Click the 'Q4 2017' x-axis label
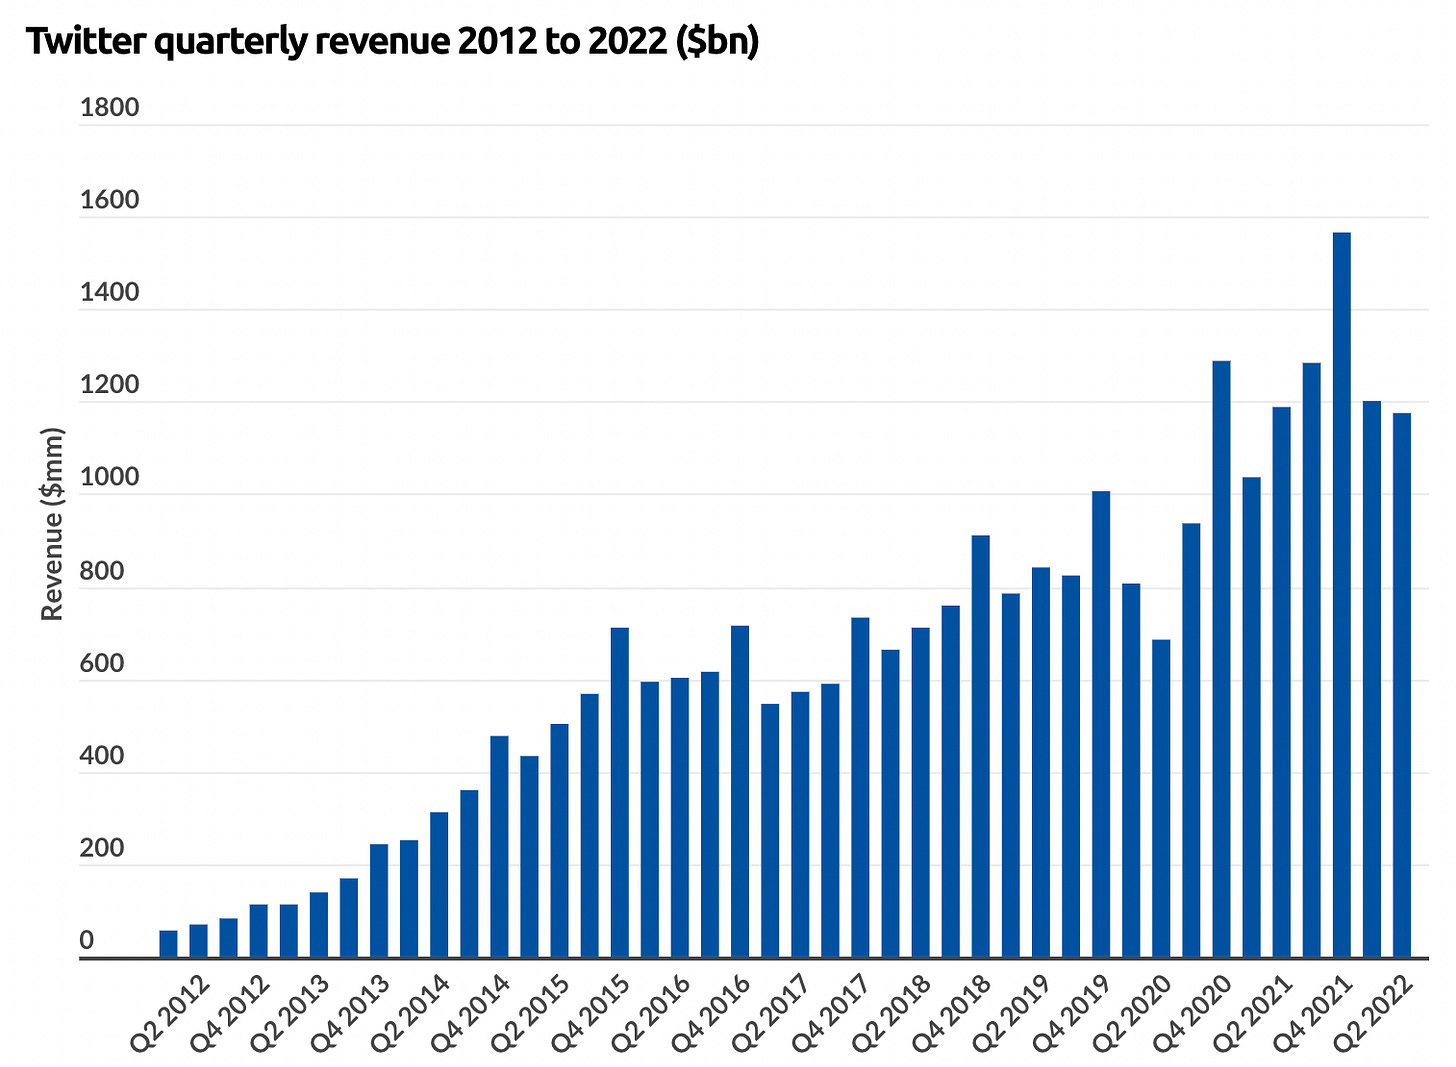 click(832, 1012)
